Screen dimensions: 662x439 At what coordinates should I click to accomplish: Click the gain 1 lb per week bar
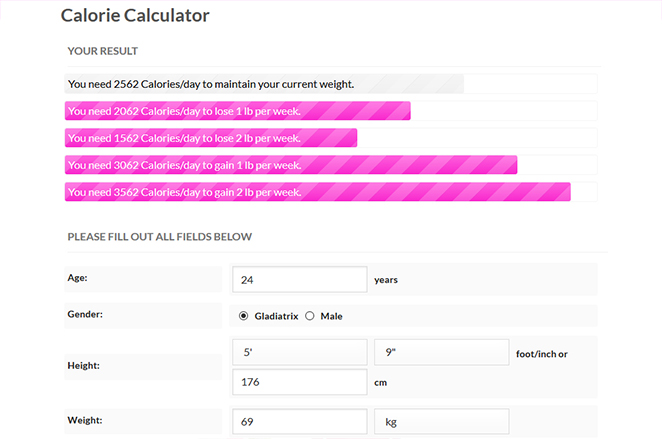point(291,165)
